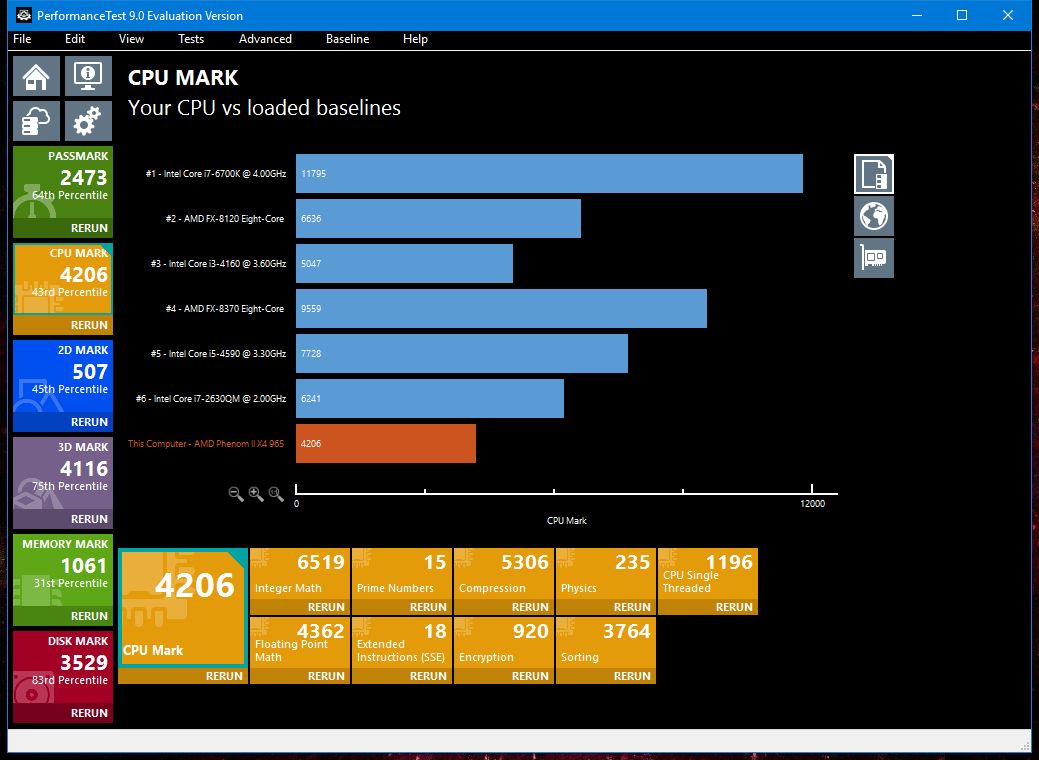Rerun the Integer Math test
The width and height of the screenshot is (1039, 760).
[x=300, y=607]
